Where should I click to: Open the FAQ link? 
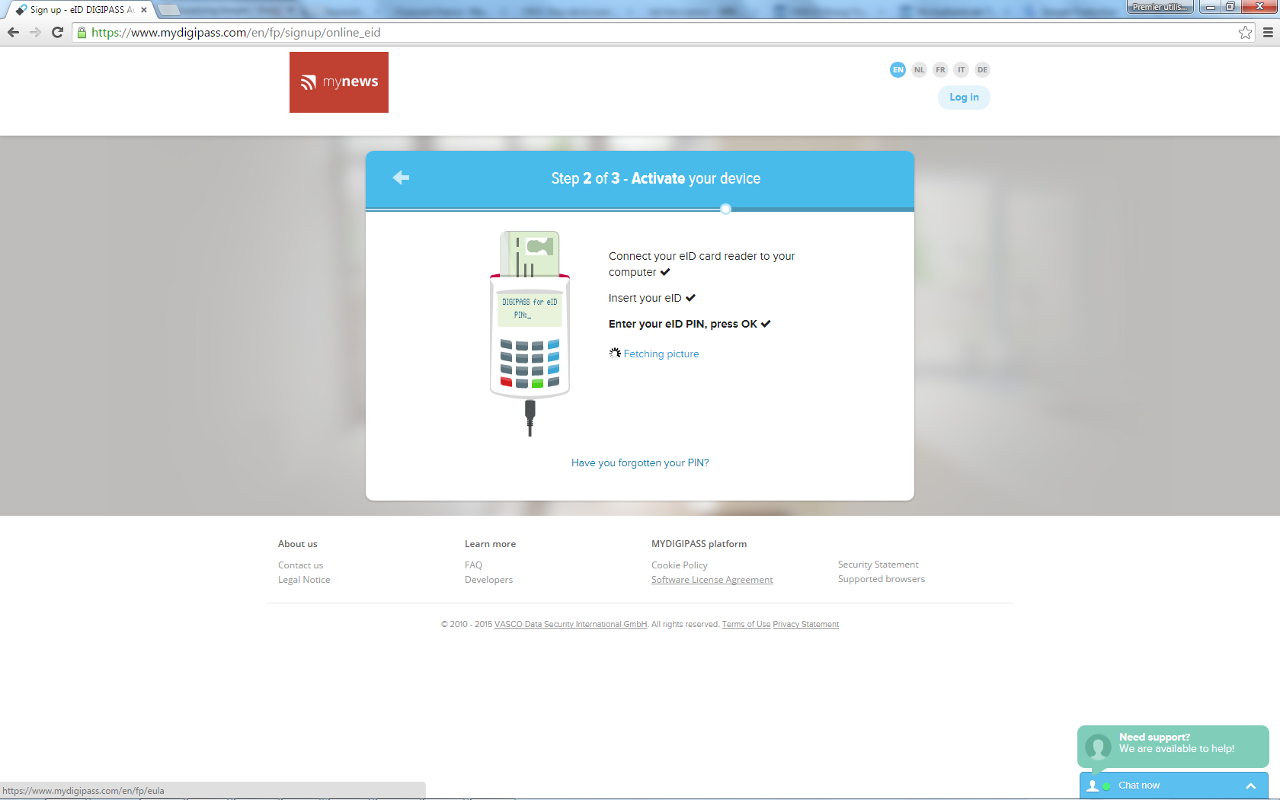473,565
